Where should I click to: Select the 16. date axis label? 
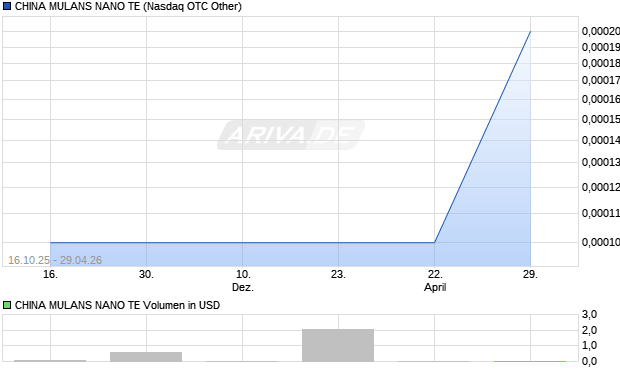click(x=50, y=274)
